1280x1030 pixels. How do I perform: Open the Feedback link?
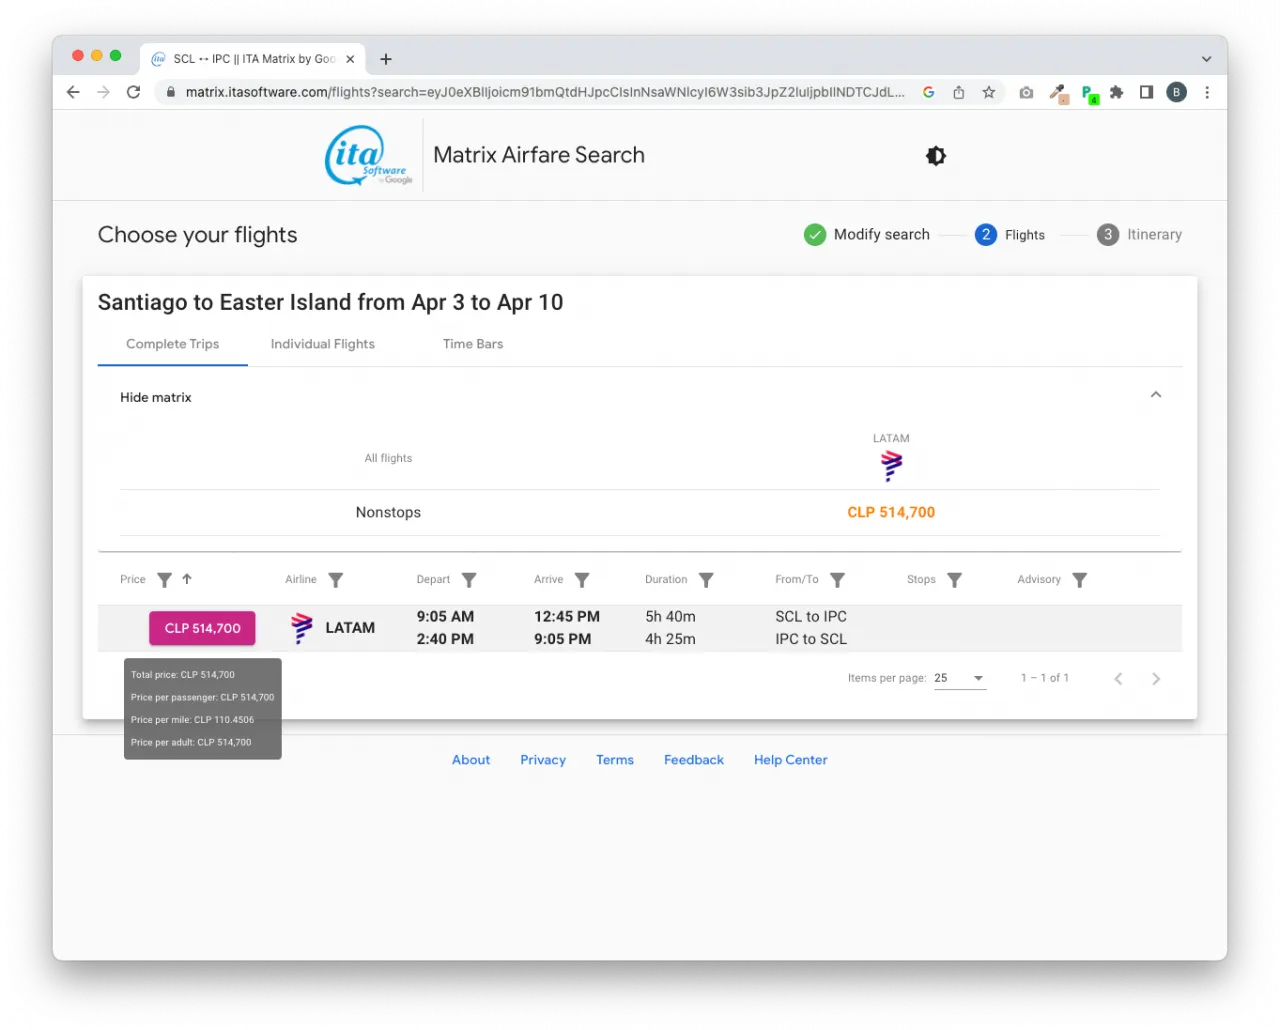point(694,760)
